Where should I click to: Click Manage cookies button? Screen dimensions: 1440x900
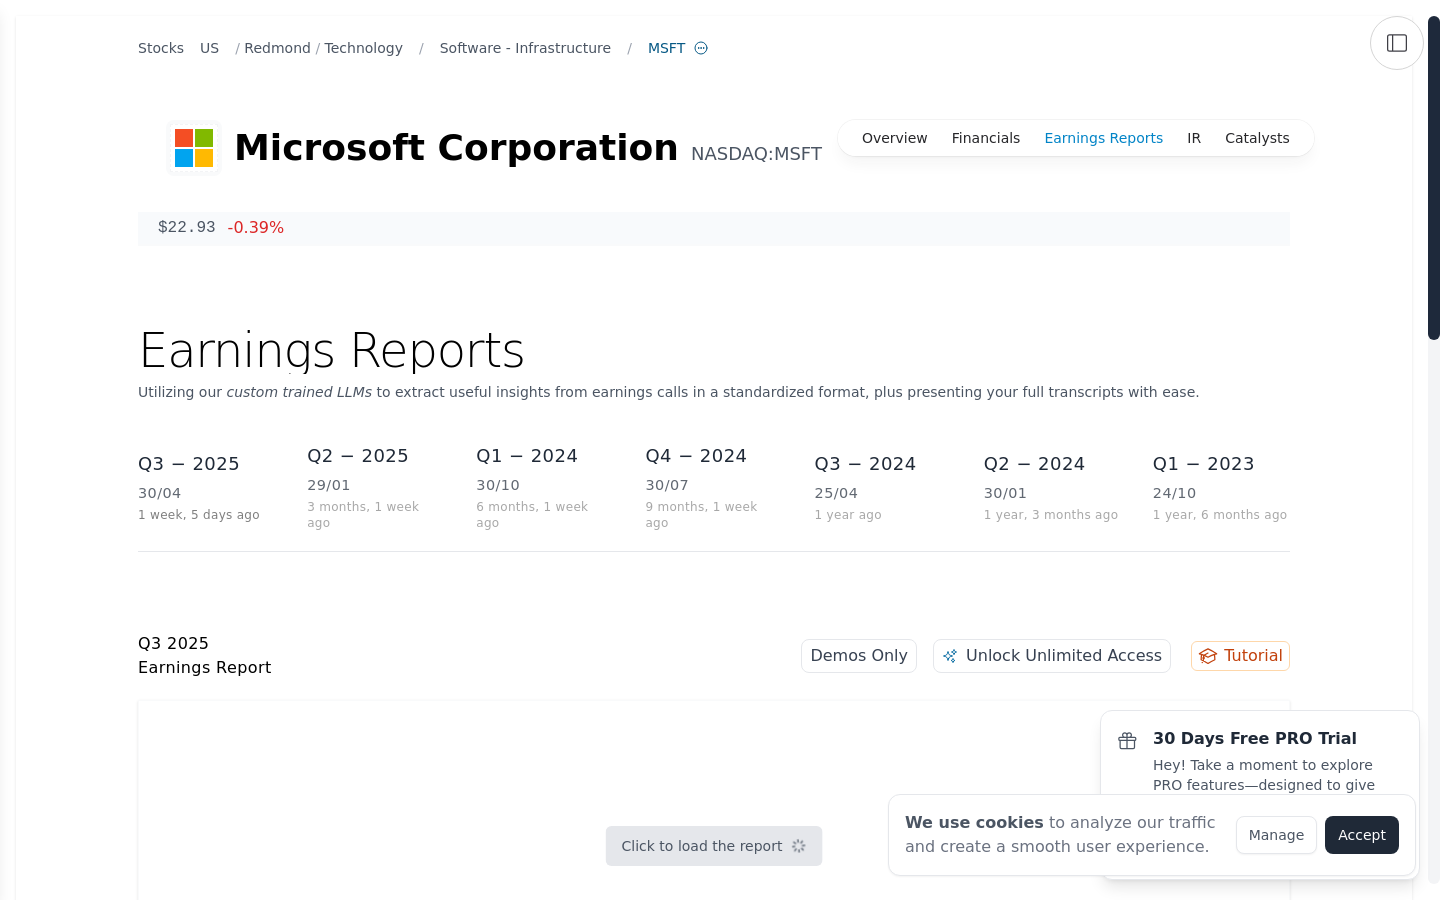(1276, 835)
